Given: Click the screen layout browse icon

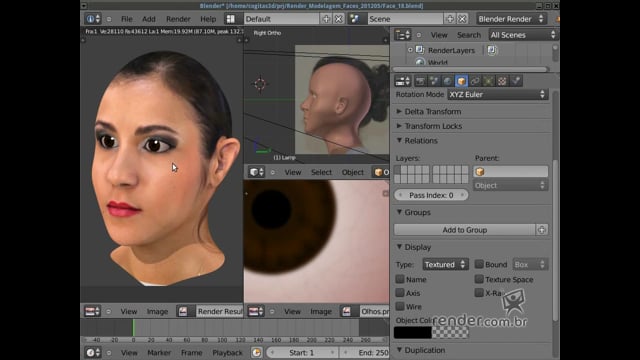Looking at the screenshot, I should [x=231, y=19].
